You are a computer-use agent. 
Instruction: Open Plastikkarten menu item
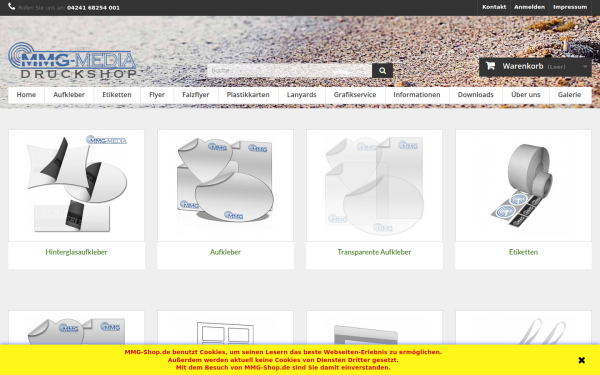248,95
